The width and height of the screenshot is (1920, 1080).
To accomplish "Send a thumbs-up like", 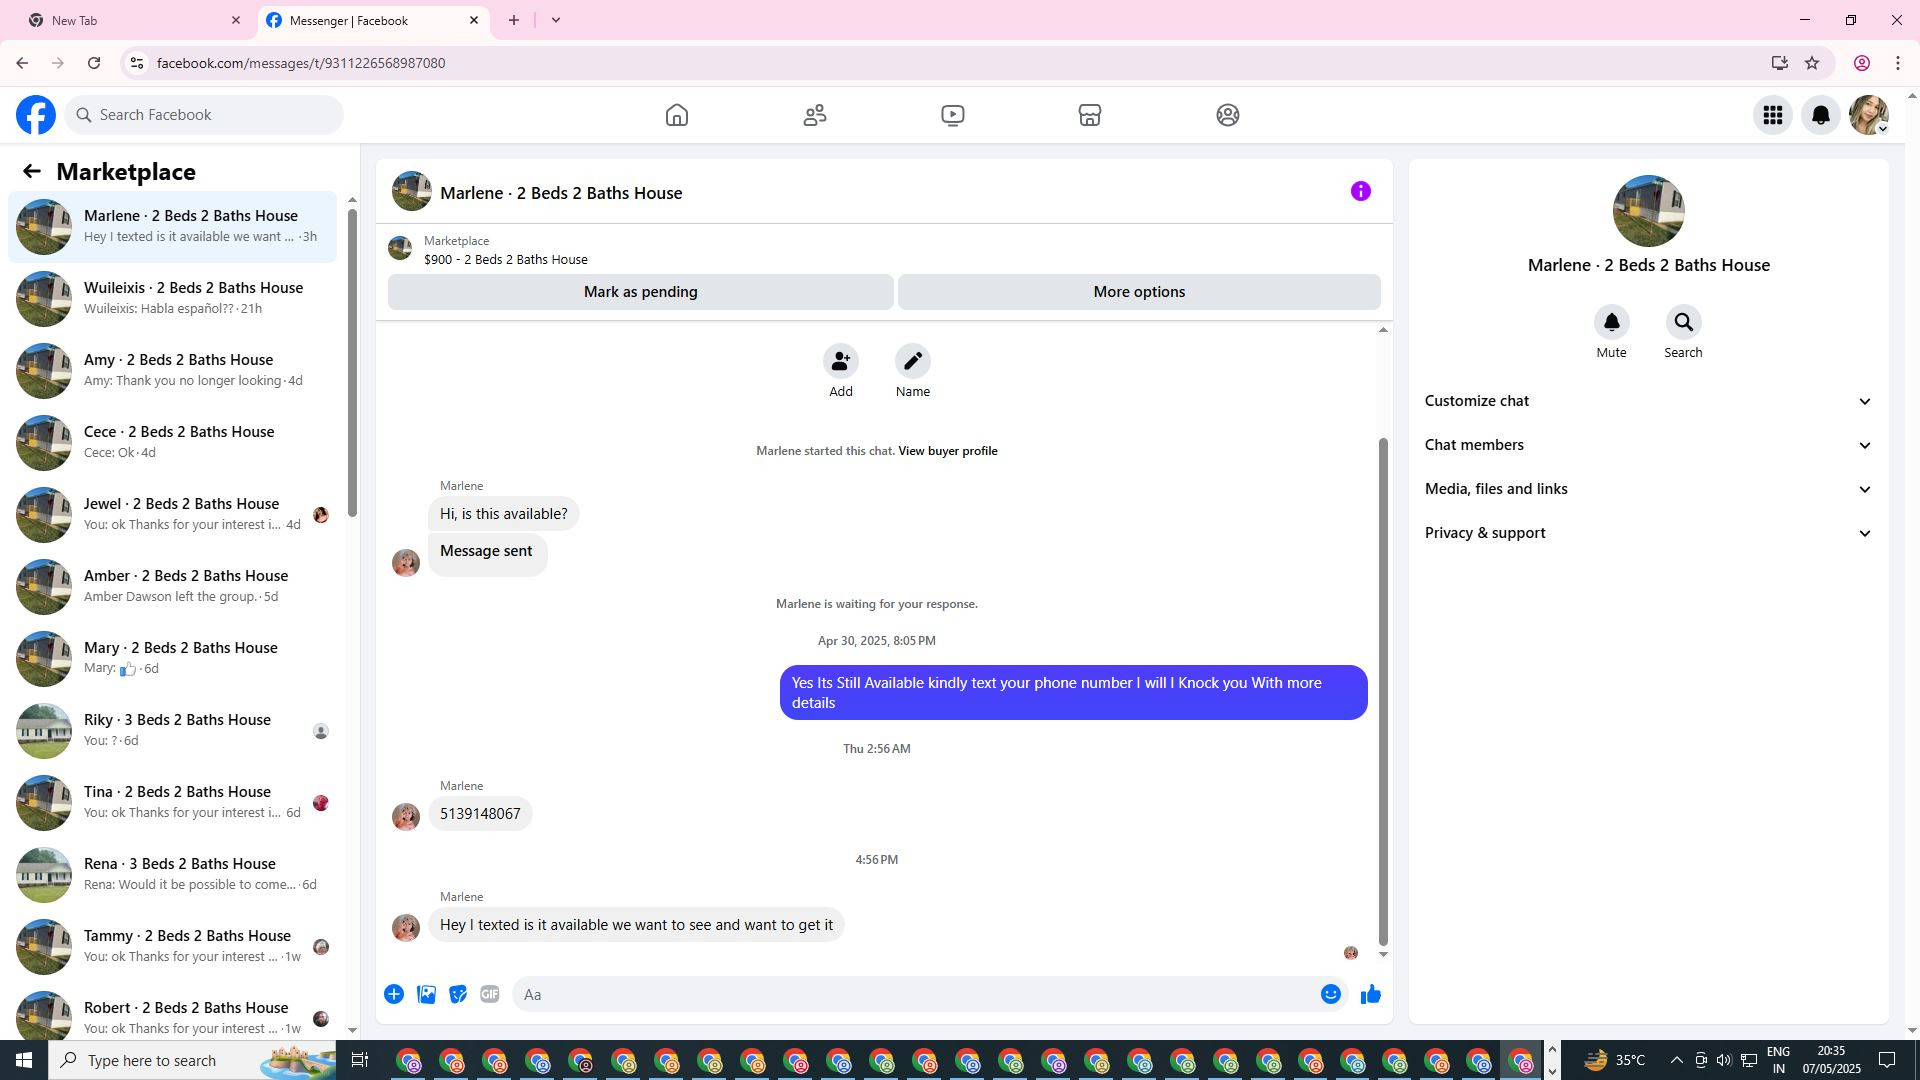I will 1370,994.
